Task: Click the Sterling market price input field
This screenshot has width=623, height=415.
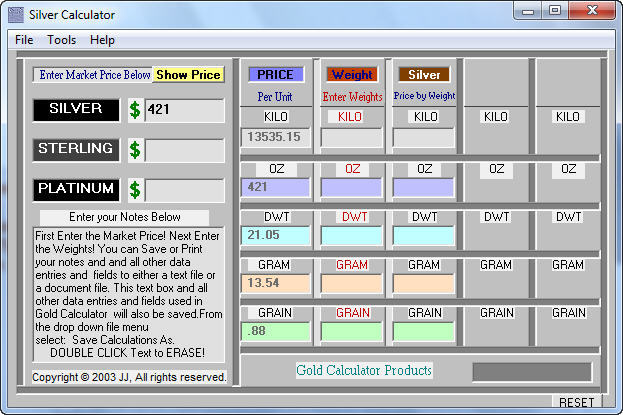Action: pos(184,150)
